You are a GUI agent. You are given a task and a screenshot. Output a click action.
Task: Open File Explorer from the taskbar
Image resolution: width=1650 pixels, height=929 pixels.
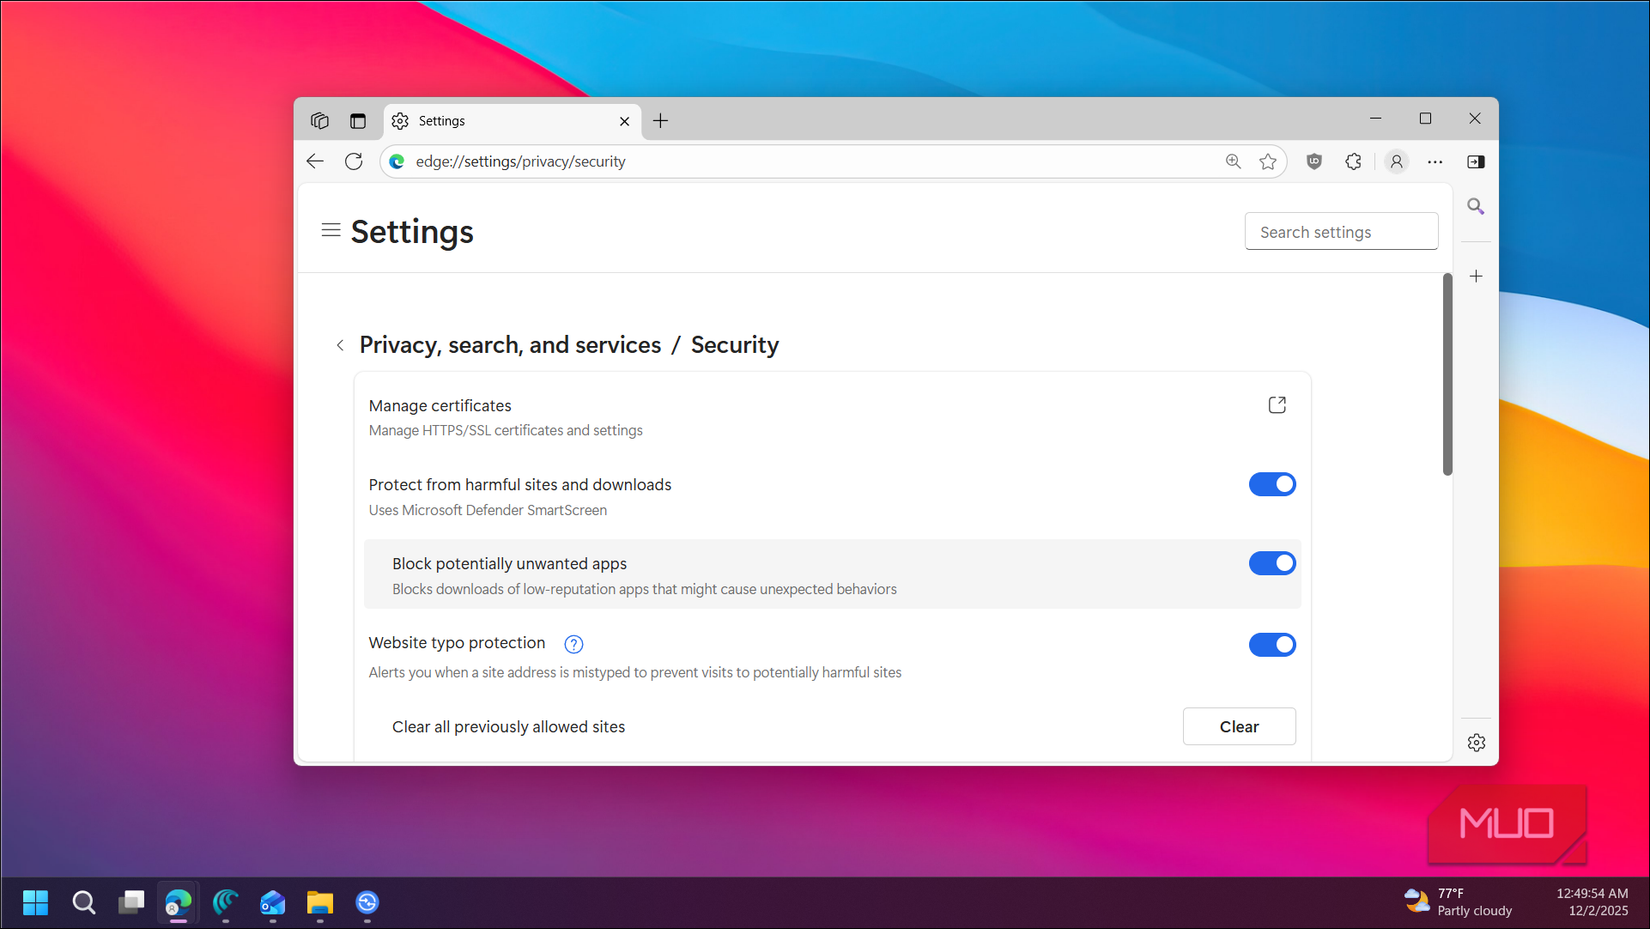pyautogui.click(x=319, y=903)
